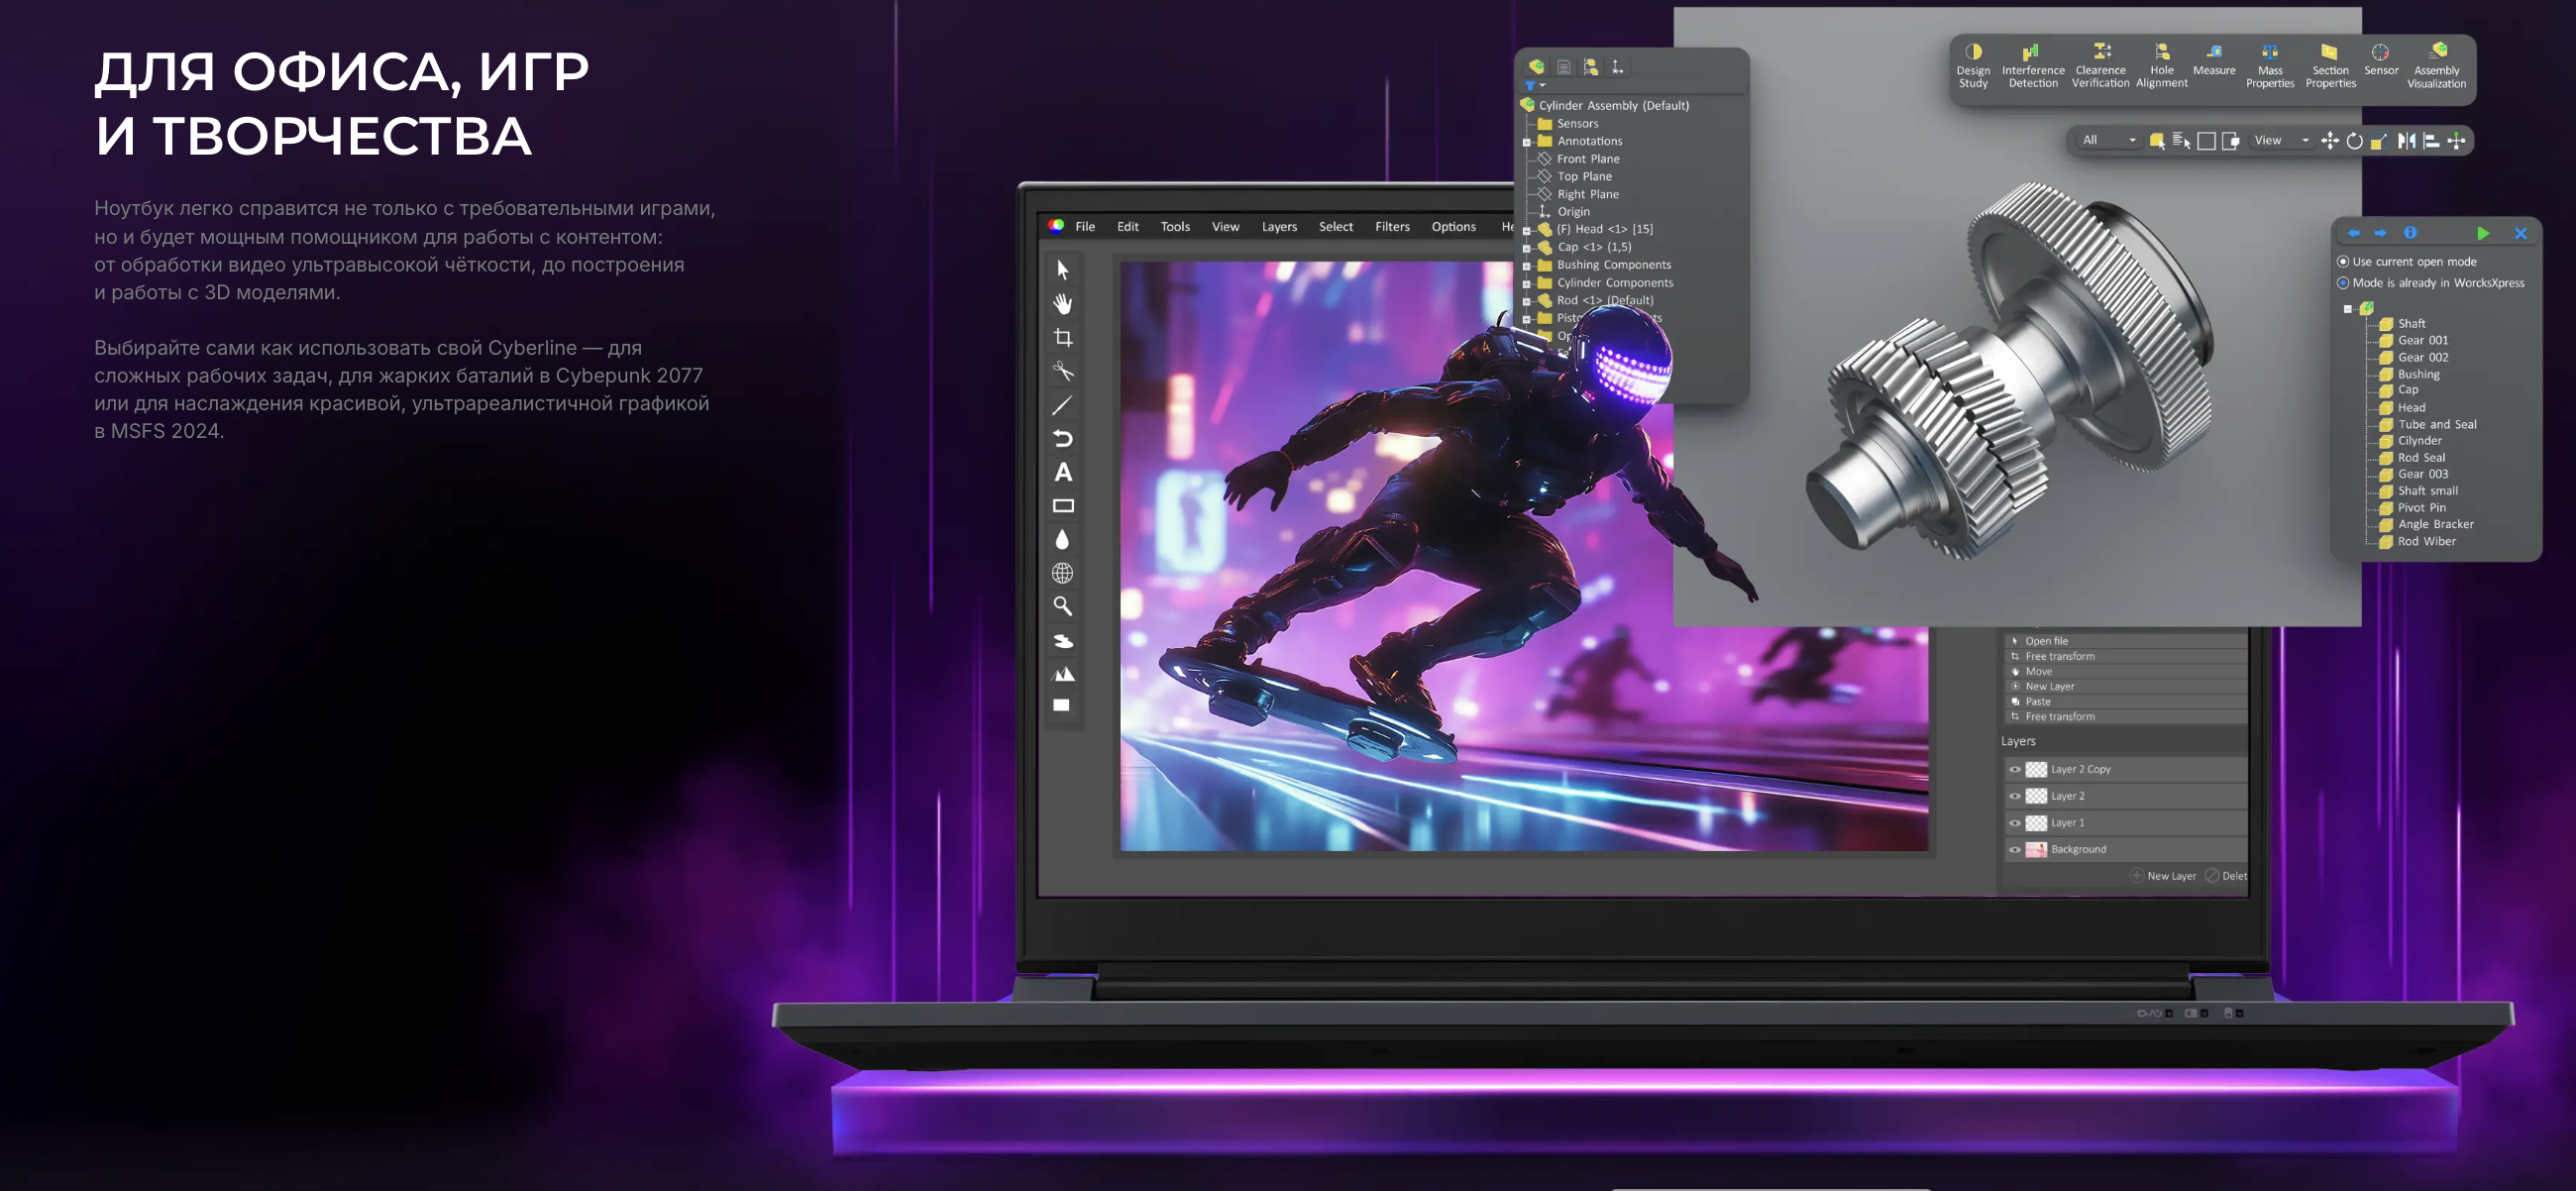2576x1191 pixels.
Task: Open the 'All' filter dropdown
Action: click(x=2108, y=141)
